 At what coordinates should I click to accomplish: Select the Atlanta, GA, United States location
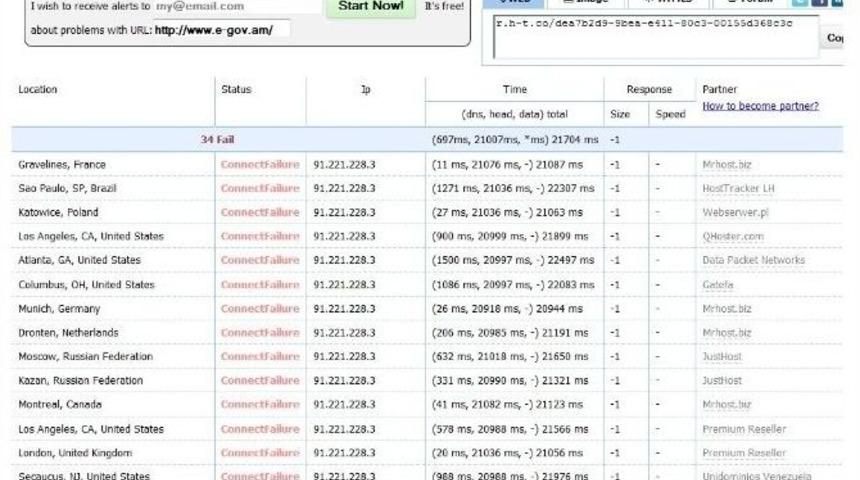pyautogui.click(x=80, y=261)
